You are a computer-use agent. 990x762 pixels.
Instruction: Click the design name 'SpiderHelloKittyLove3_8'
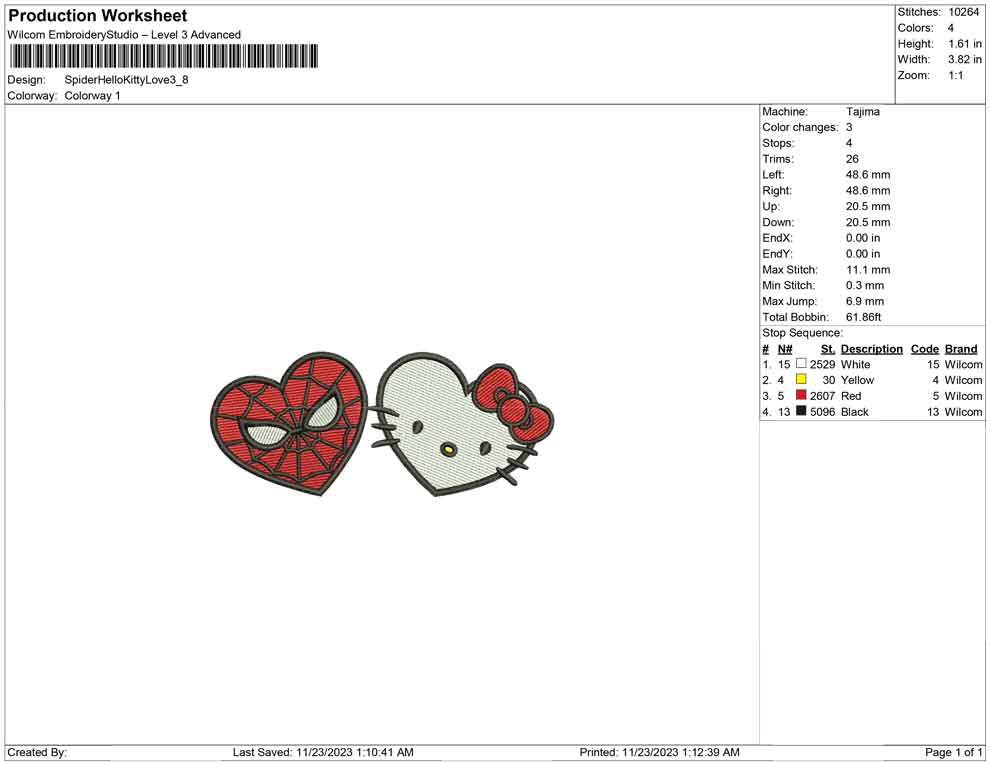(126, 80)
